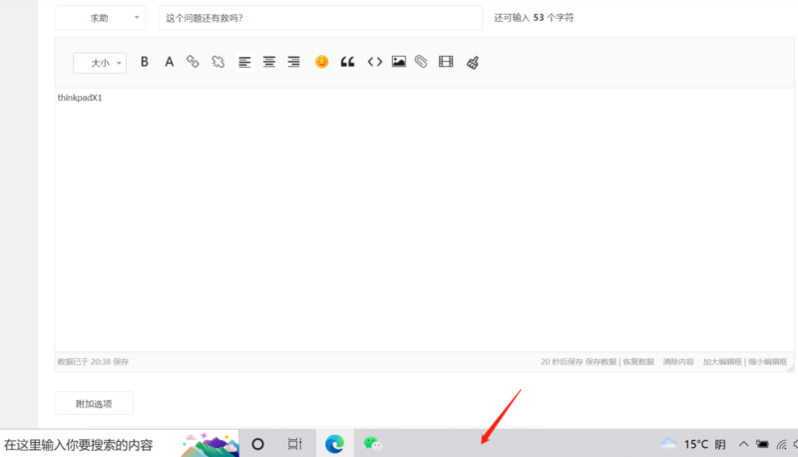Click the 清除内容 link

point(678,361)
